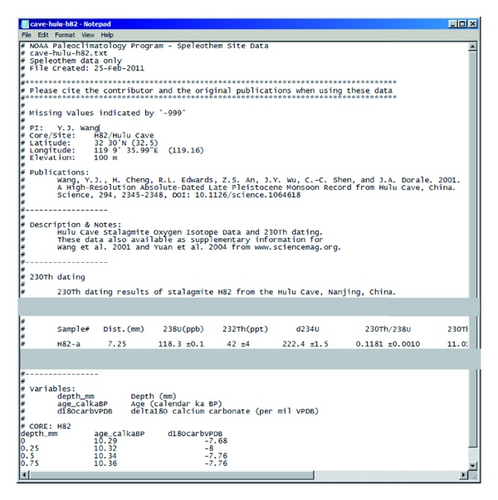Click the window resize grip corner
Image resolution: width=498 pixels, height=500 pixels.
[473, 475]
